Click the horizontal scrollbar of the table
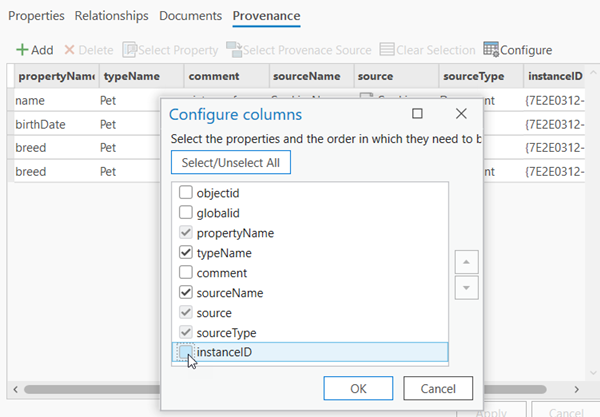 click(x=90, y=388)
